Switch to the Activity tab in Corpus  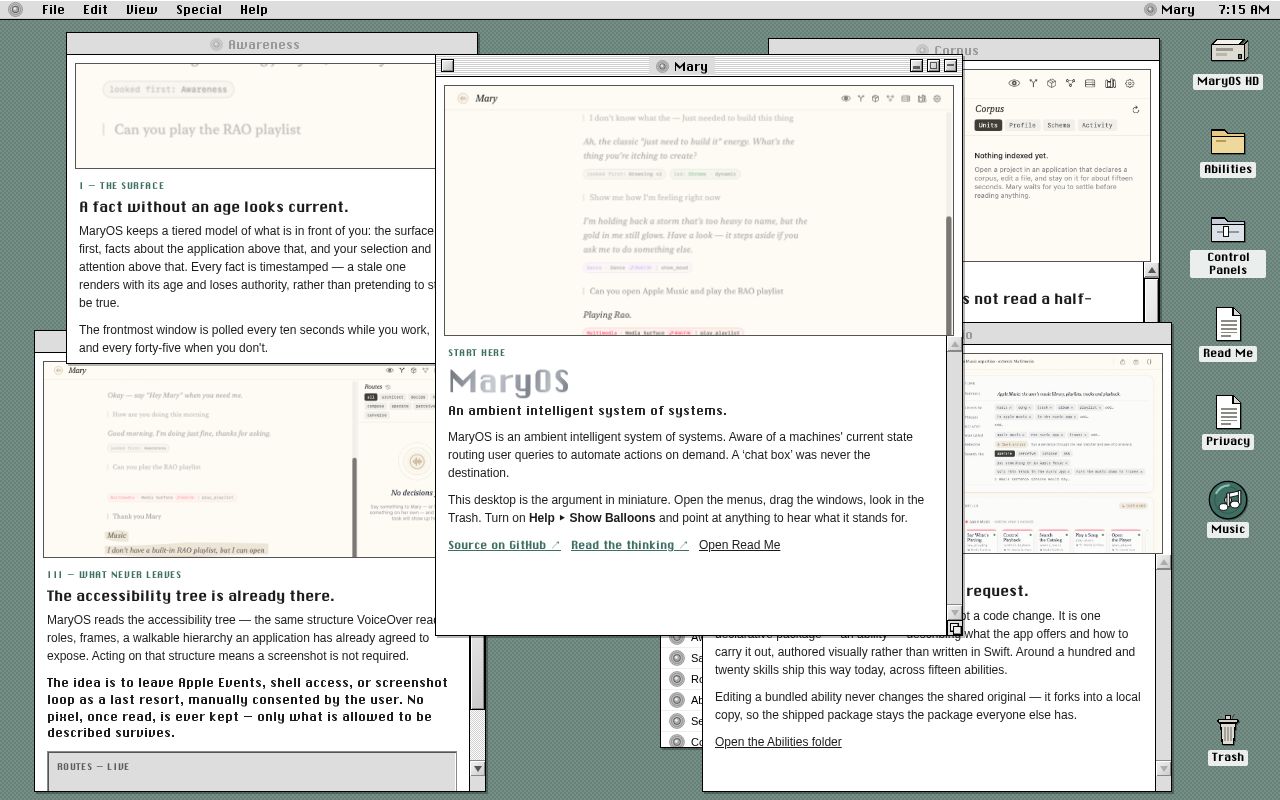point(1097,125)
